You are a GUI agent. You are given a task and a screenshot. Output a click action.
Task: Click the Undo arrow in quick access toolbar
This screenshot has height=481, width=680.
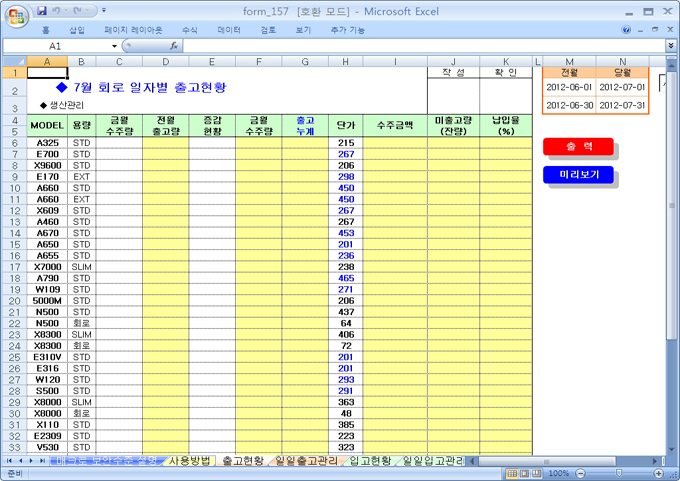(58, 10)
